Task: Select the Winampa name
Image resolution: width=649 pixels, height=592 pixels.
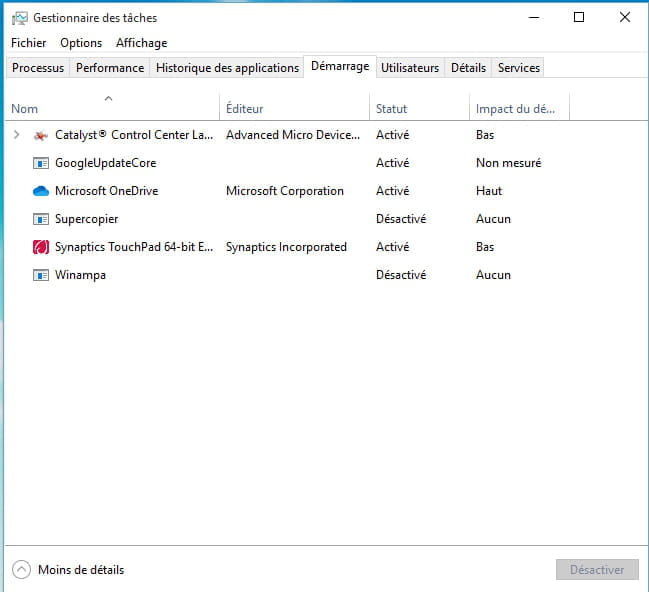Action: click(80, 275)
